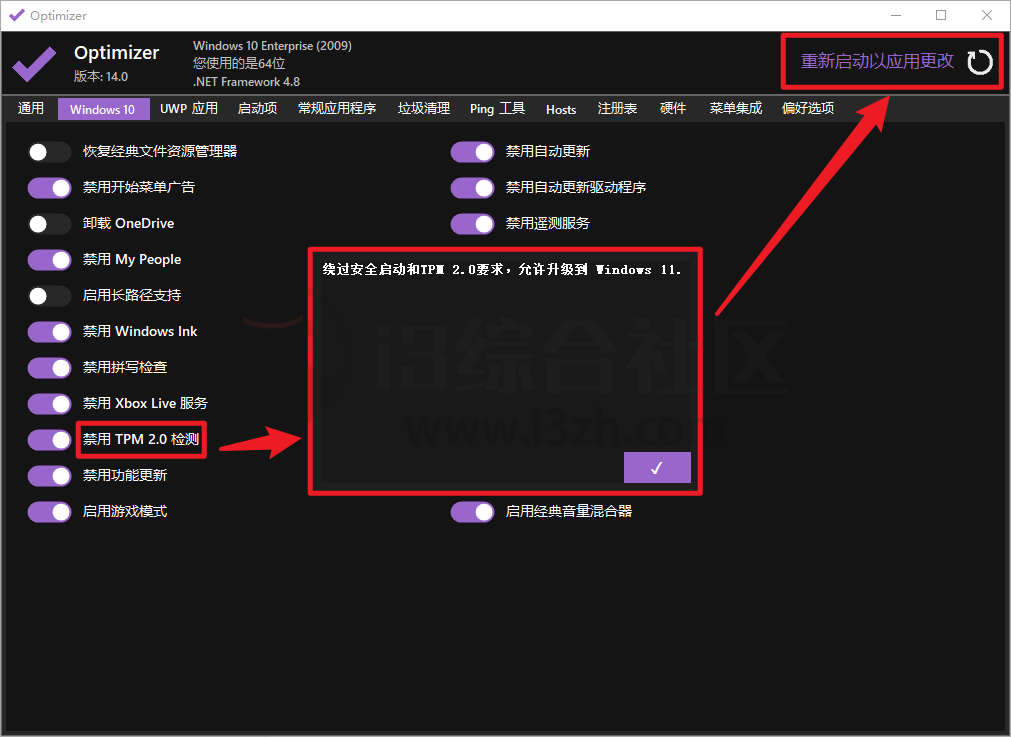
Task: Toggle the 禁用 Windows Ink switch
Action: [x=49, y=332]
